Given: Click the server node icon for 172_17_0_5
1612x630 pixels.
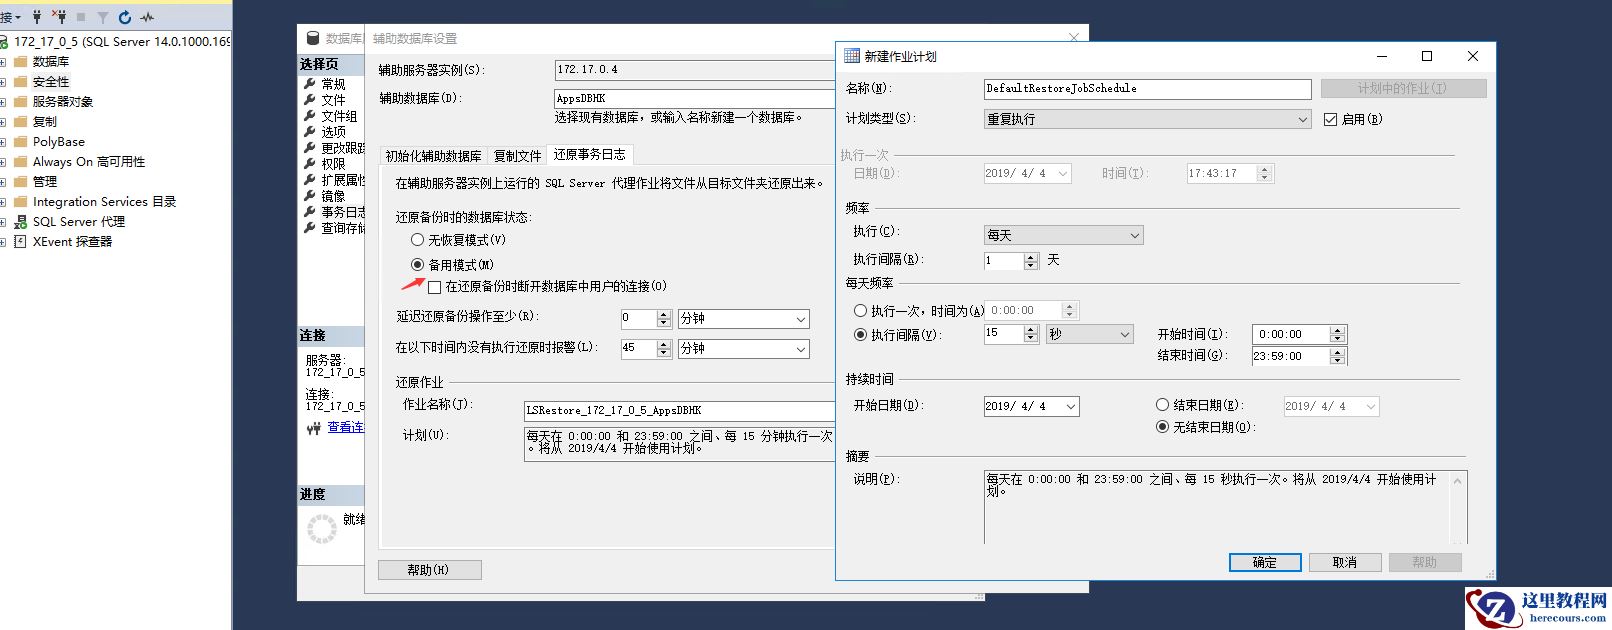Looking at the screenshot, I should click(x=4, y=42).
